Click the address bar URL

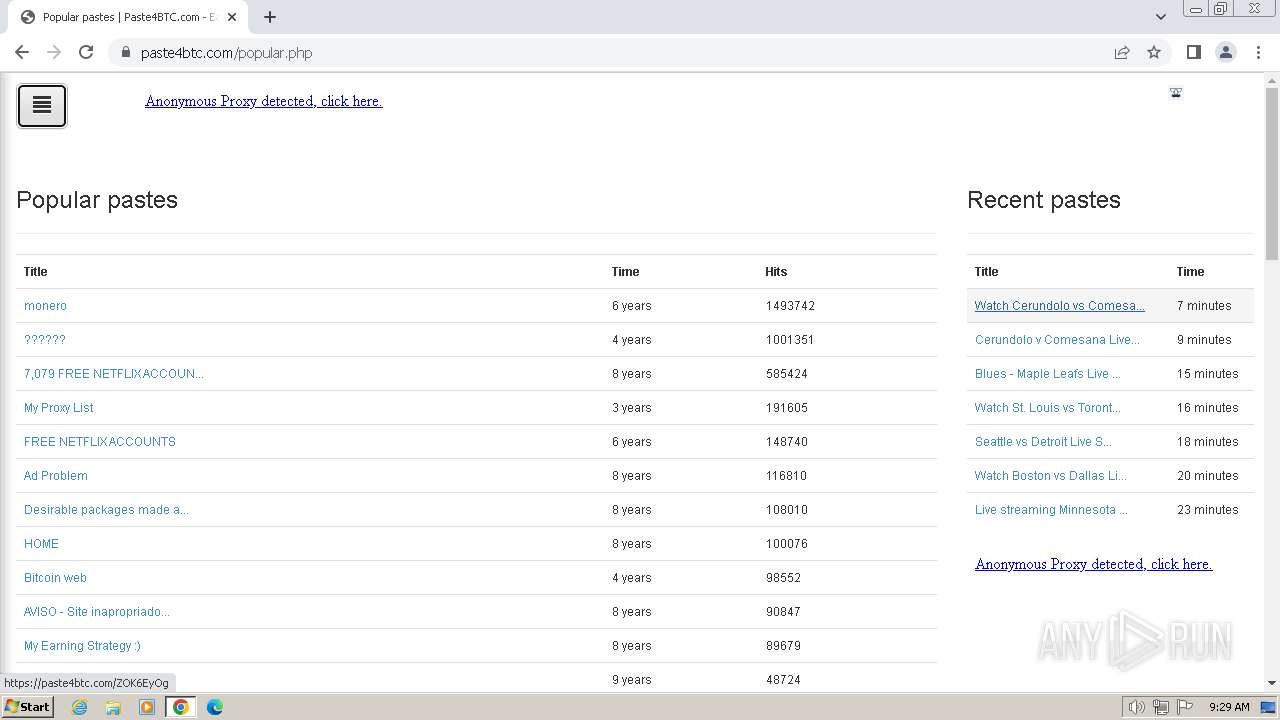(x=226, y=53)
